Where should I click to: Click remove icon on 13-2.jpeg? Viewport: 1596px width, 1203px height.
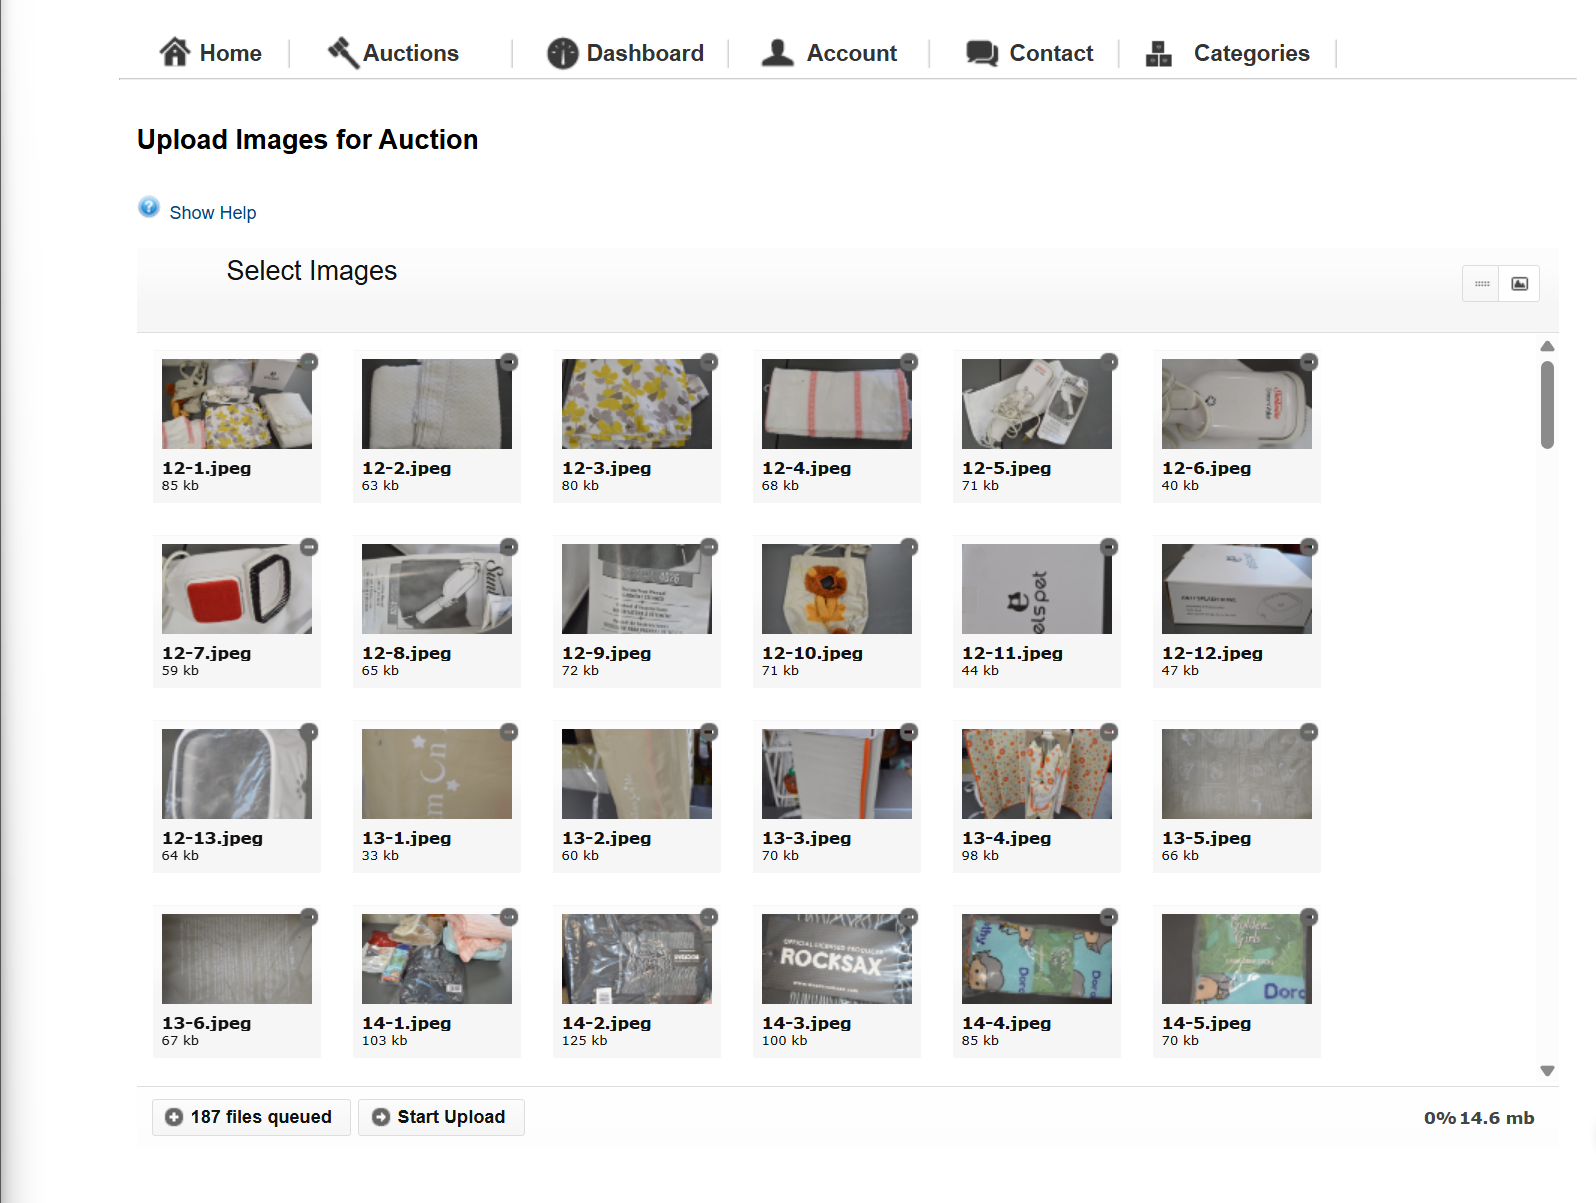tap(709, 732)
